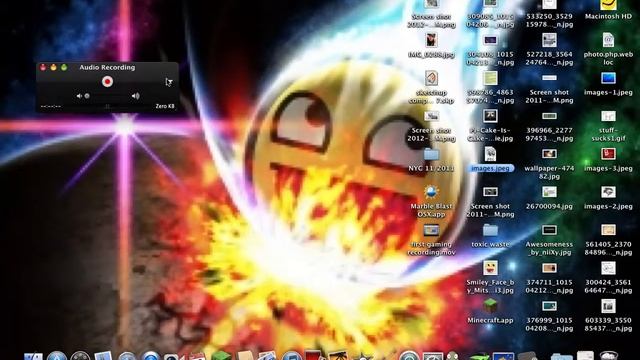Select the 26700094.jpg file
Screen dimensions: 640x360
click(x=549, y=192)
